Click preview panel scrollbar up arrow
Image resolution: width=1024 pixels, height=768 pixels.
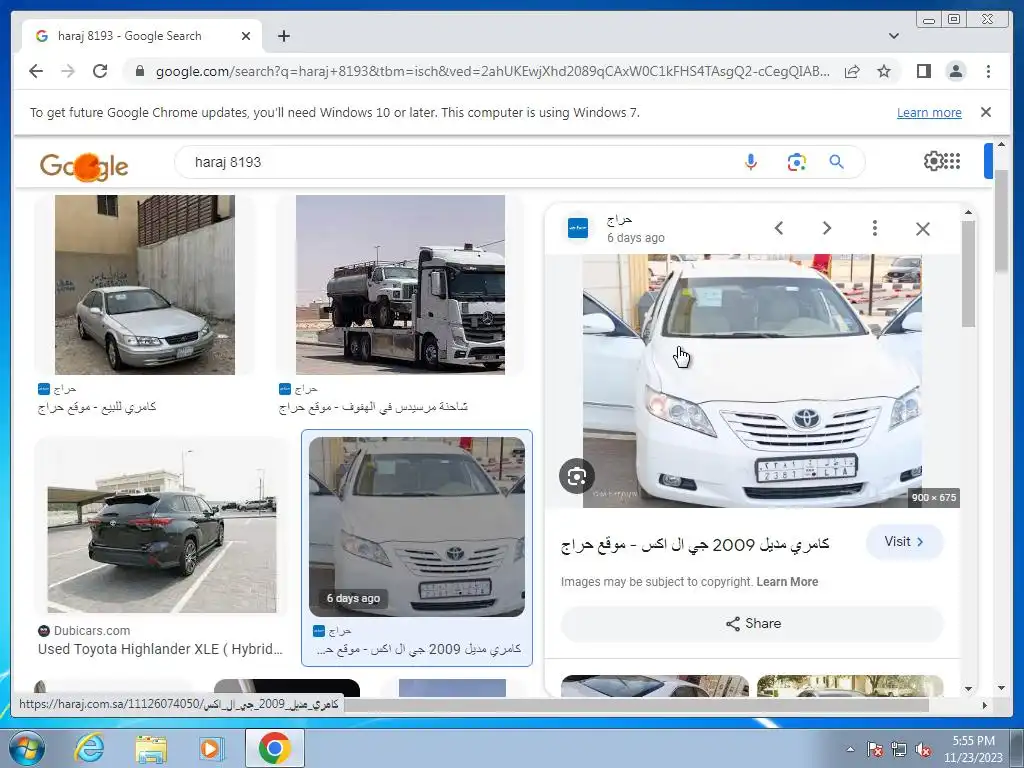(968, 212)
